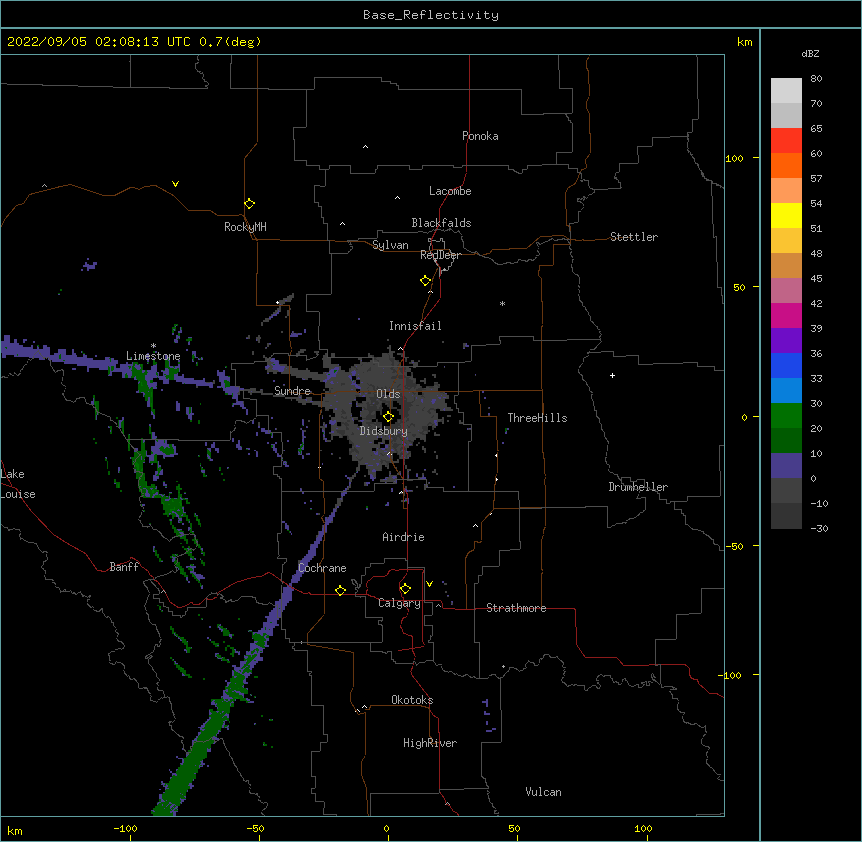Image resolution: width=862 pixels, height=842 pixels.
Task: Pick the orange 57–60 dBZ legend swatch
Action: pyautogui.click(x=786, y=165)
